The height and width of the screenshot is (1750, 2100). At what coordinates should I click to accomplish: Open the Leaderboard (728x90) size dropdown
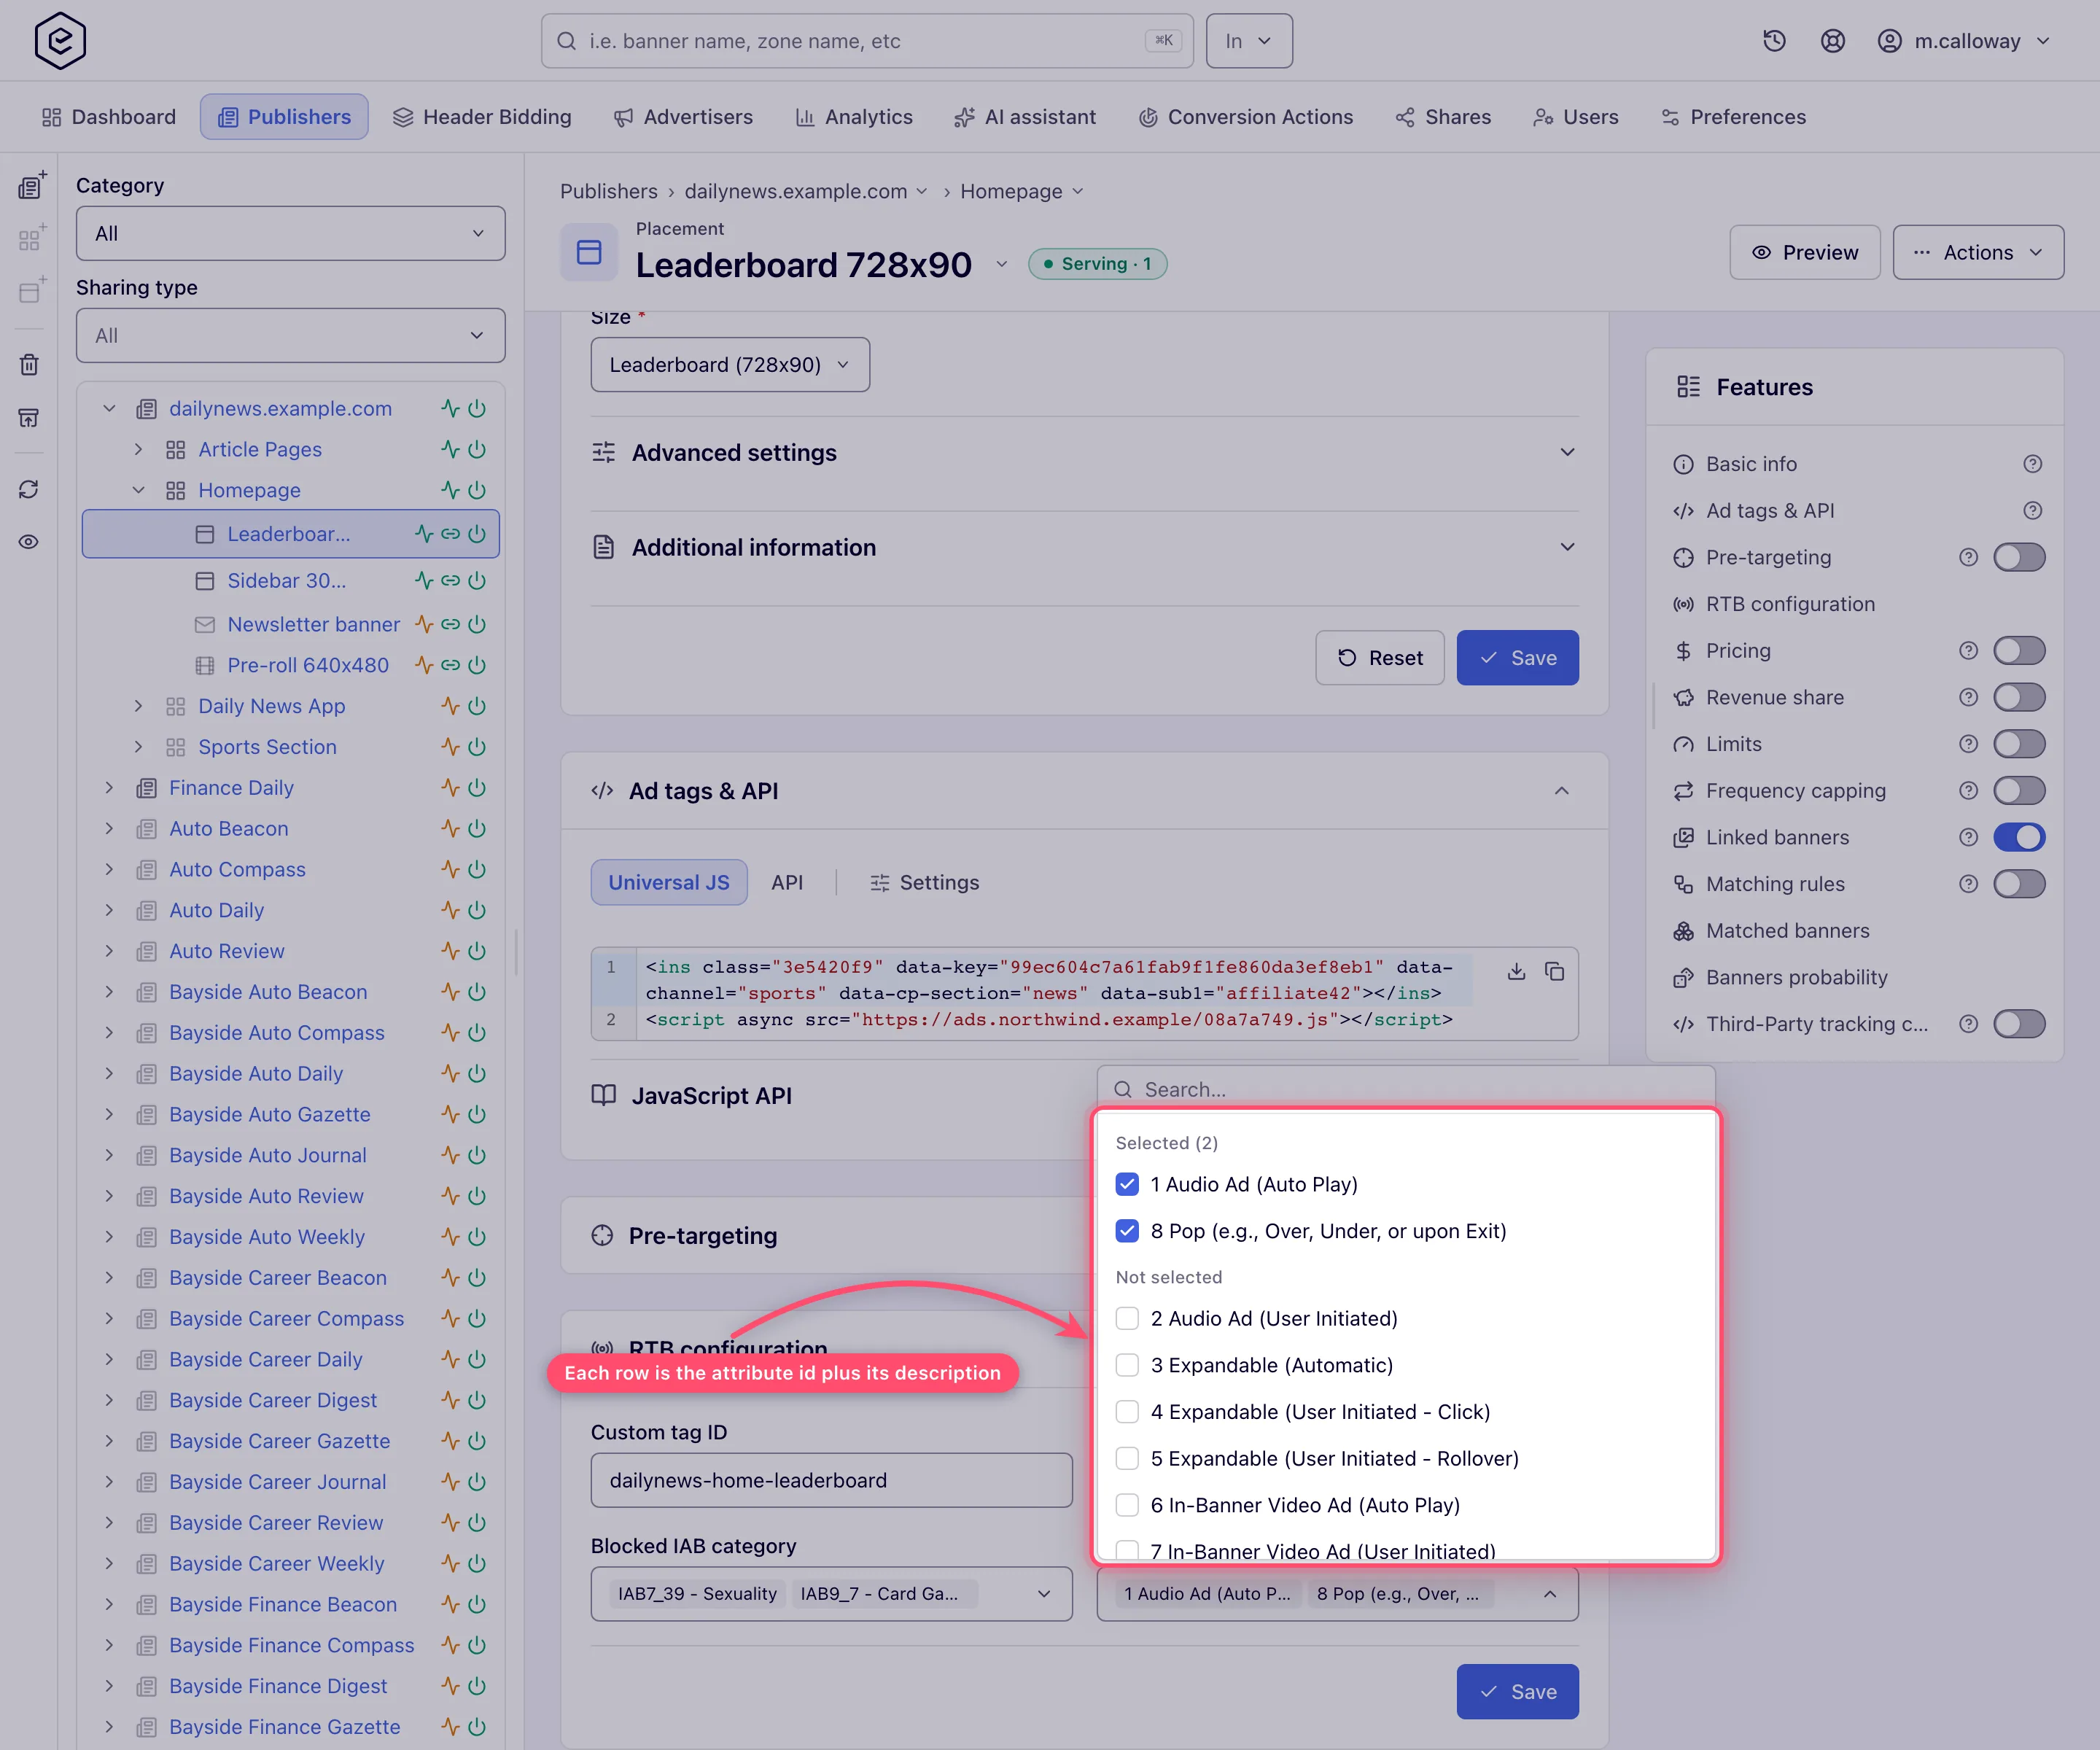(730, 365)
